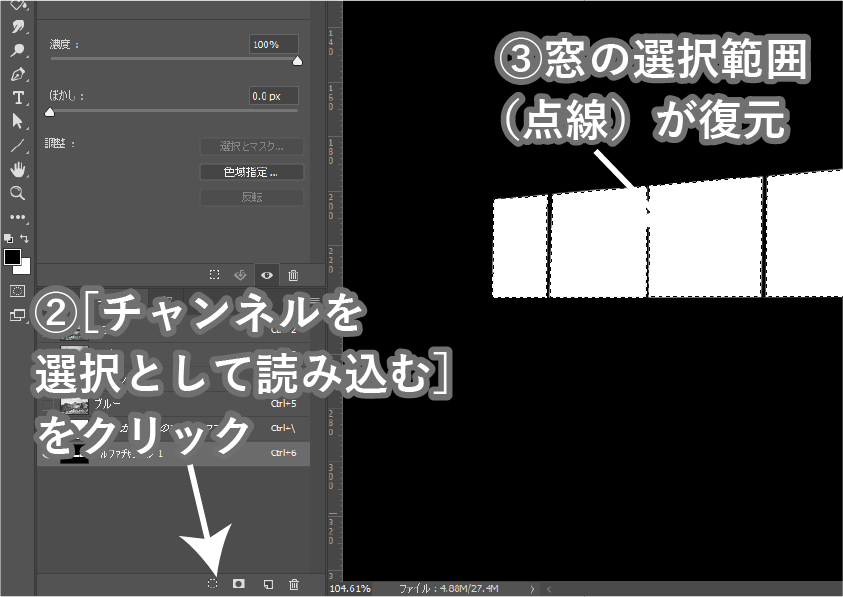Load channel as selection in Channels panel
This screenshot has height=597, width=843.
pyautogui.click(x=212, y=584)
